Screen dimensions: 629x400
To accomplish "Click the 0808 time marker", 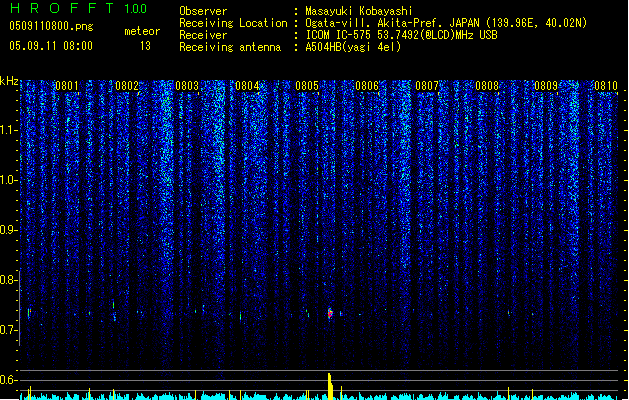I will (487, 86).
